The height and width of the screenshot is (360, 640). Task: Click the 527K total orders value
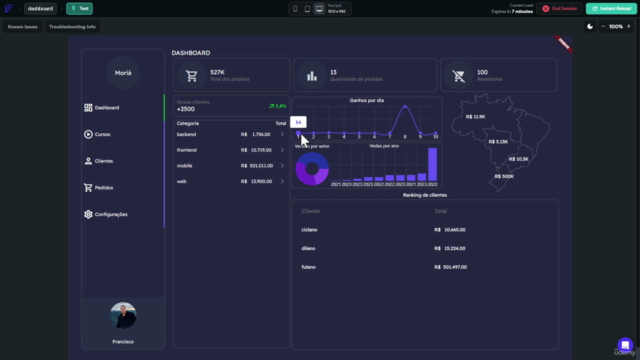point(218,72)
